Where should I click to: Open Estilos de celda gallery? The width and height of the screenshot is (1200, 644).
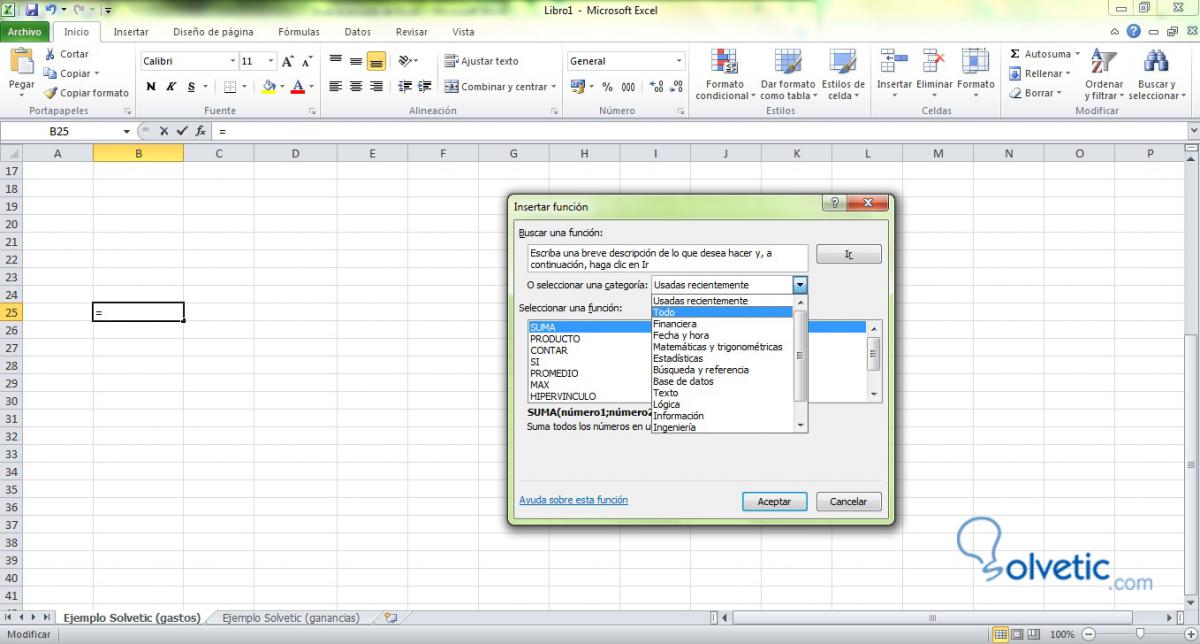coord(843,74)
